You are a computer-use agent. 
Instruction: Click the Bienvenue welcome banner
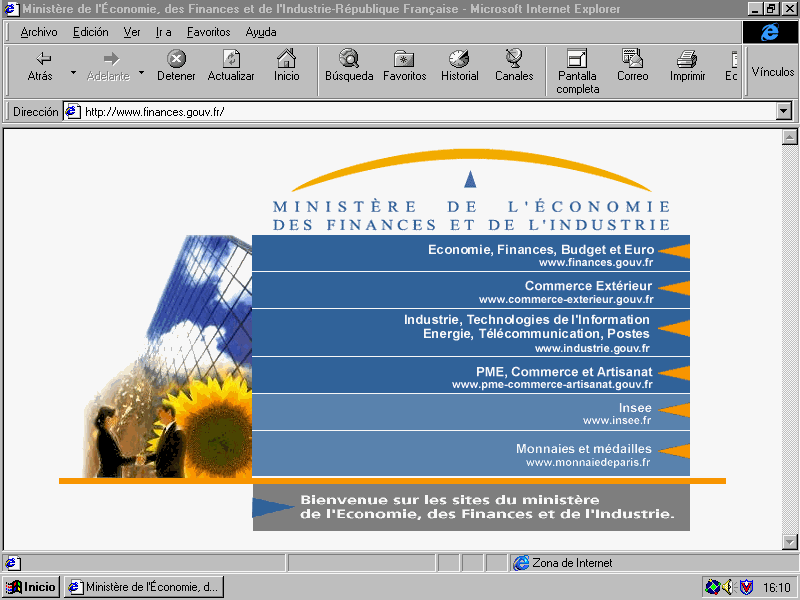point(471,507)
